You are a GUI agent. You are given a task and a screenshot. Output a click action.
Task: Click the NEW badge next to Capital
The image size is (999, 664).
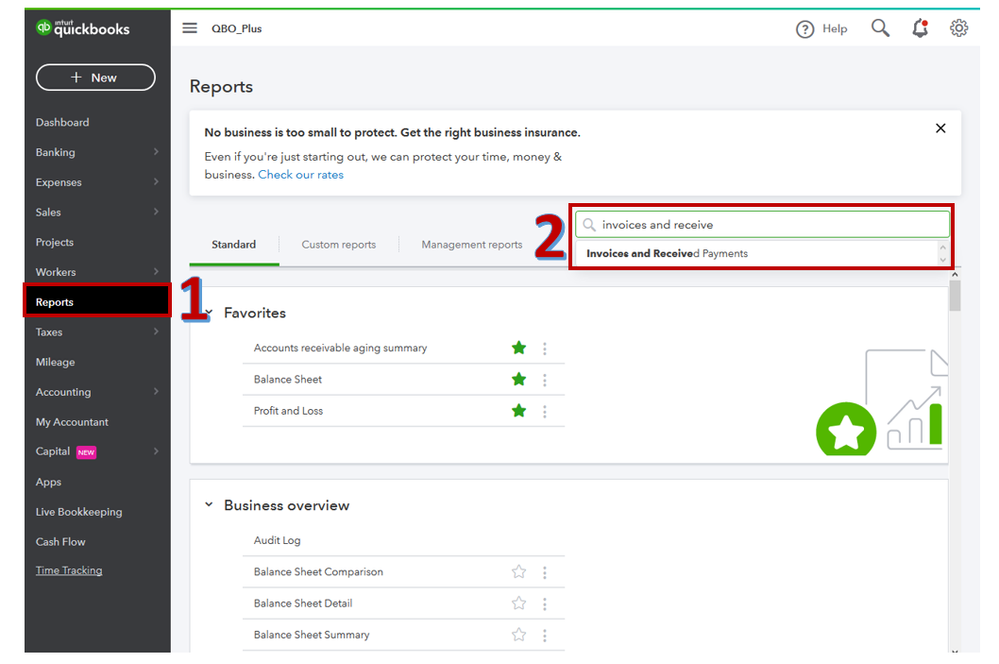coord(86,452)
